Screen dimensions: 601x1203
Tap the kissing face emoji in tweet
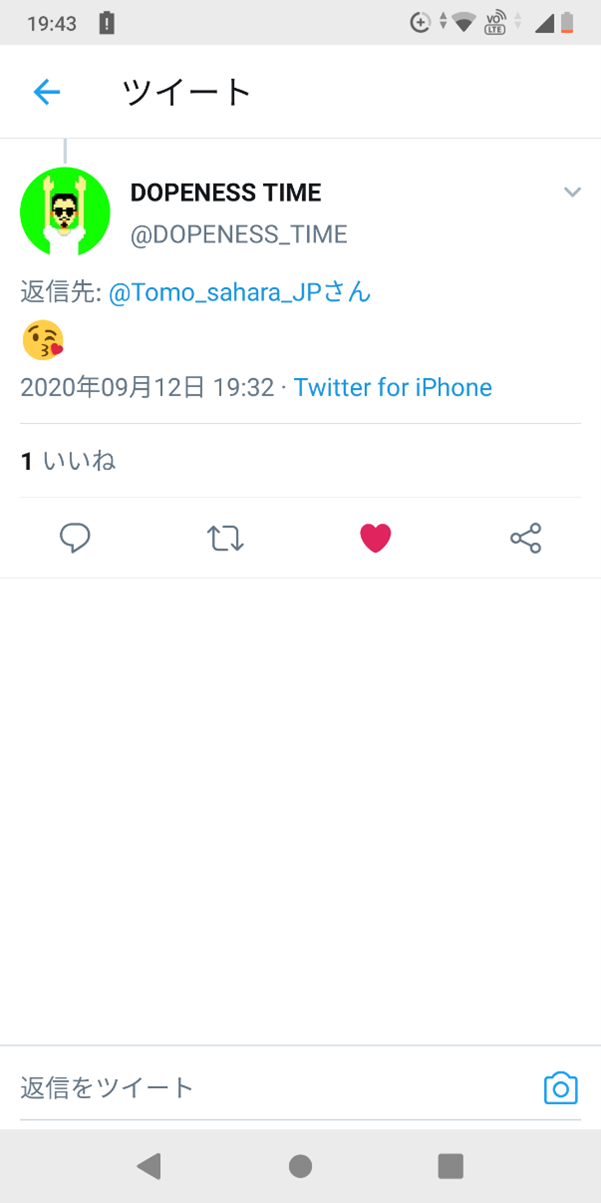(x=43, y=340)
